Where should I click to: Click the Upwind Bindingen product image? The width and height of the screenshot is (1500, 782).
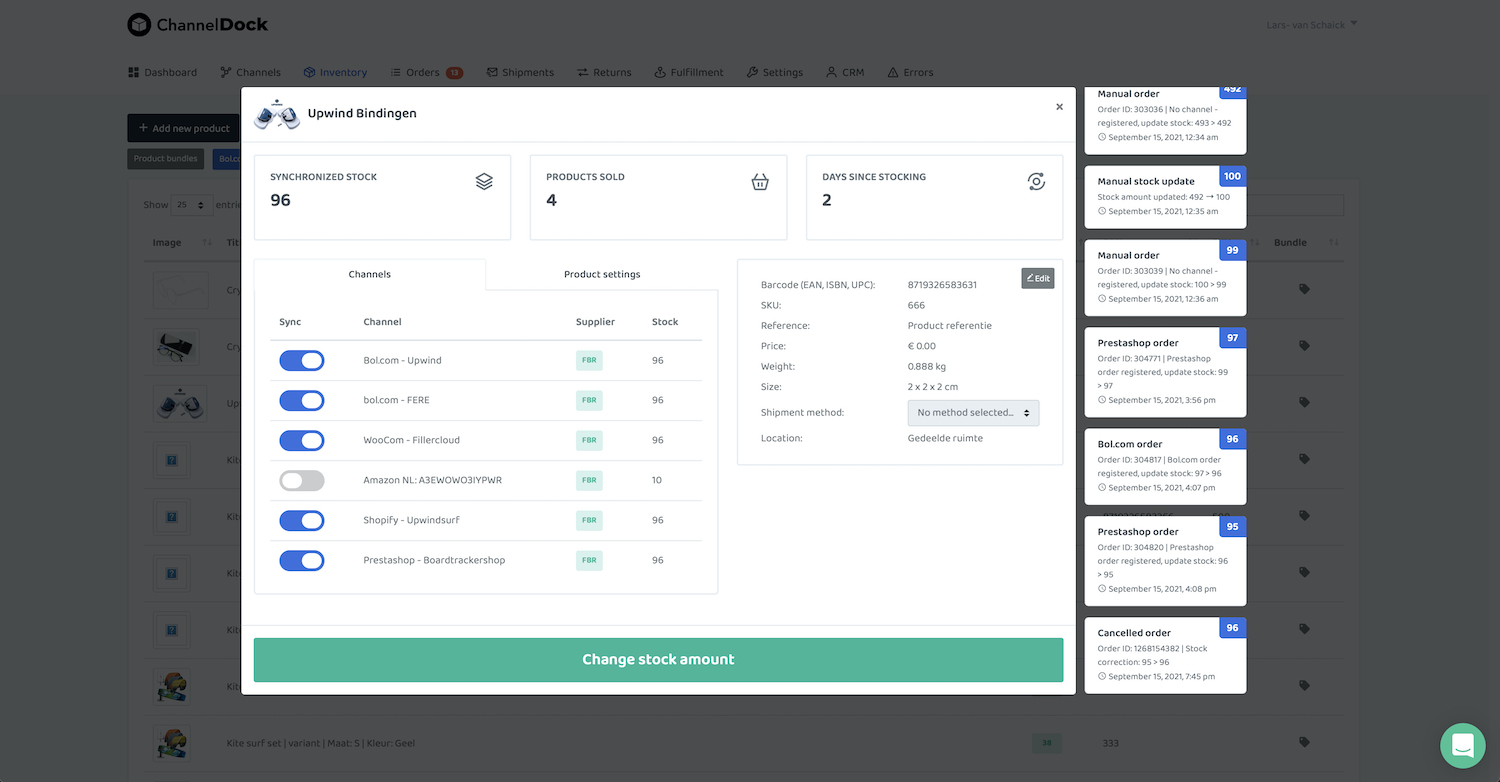coord(277,115)
